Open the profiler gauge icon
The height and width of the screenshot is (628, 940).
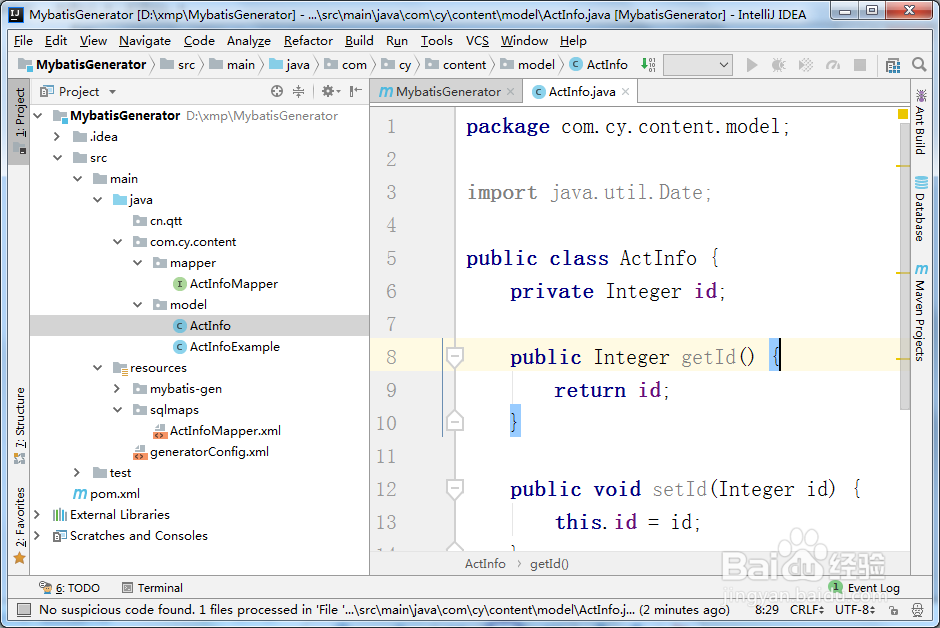(x=833, y=65)
